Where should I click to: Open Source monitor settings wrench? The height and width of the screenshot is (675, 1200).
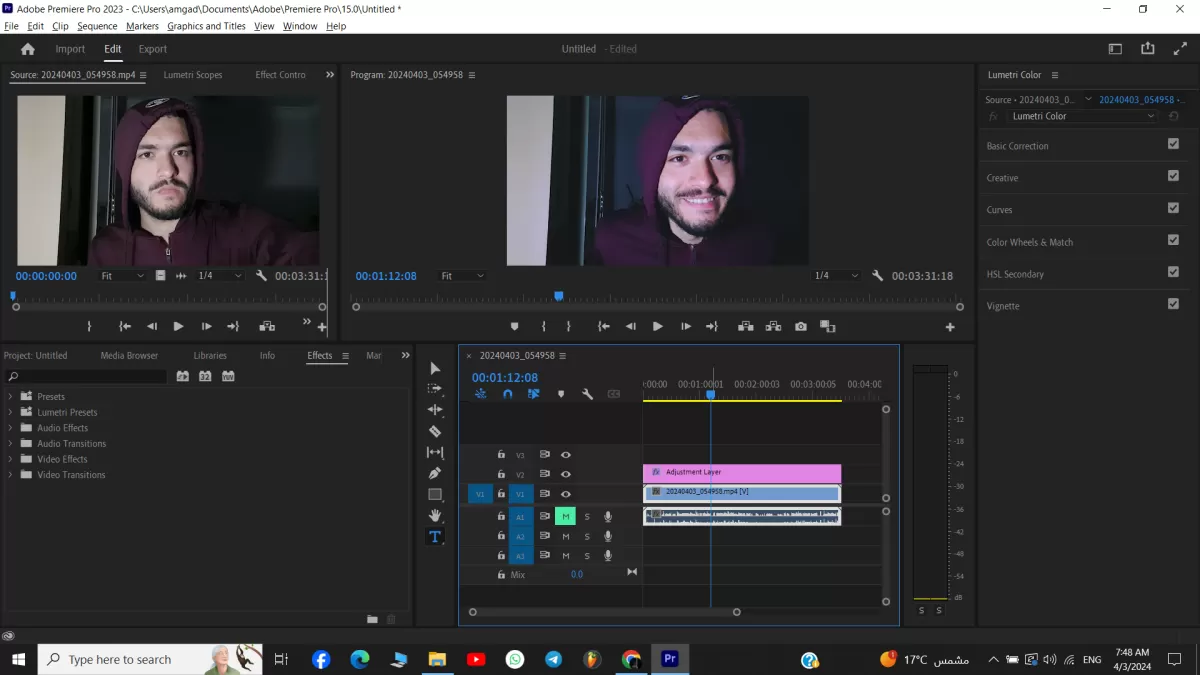coord(261,276)
